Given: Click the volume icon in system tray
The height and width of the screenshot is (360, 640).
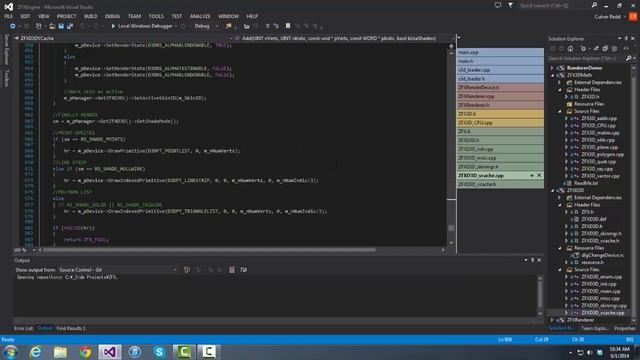Looking at the screenshot, I should coord(590,352).
